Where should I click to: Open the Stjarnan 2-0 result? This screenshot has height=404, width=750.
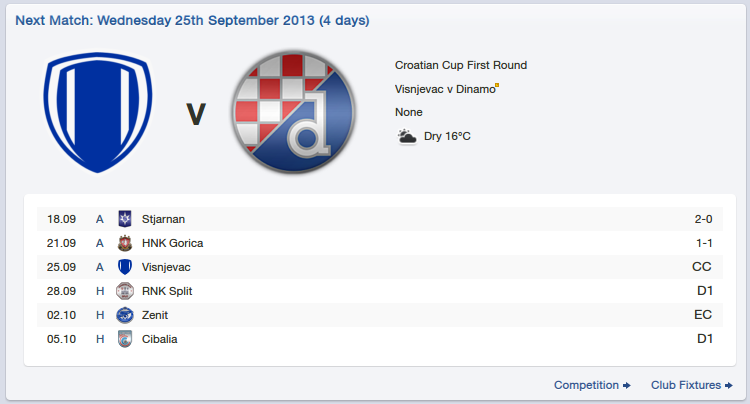pos(702,219)
